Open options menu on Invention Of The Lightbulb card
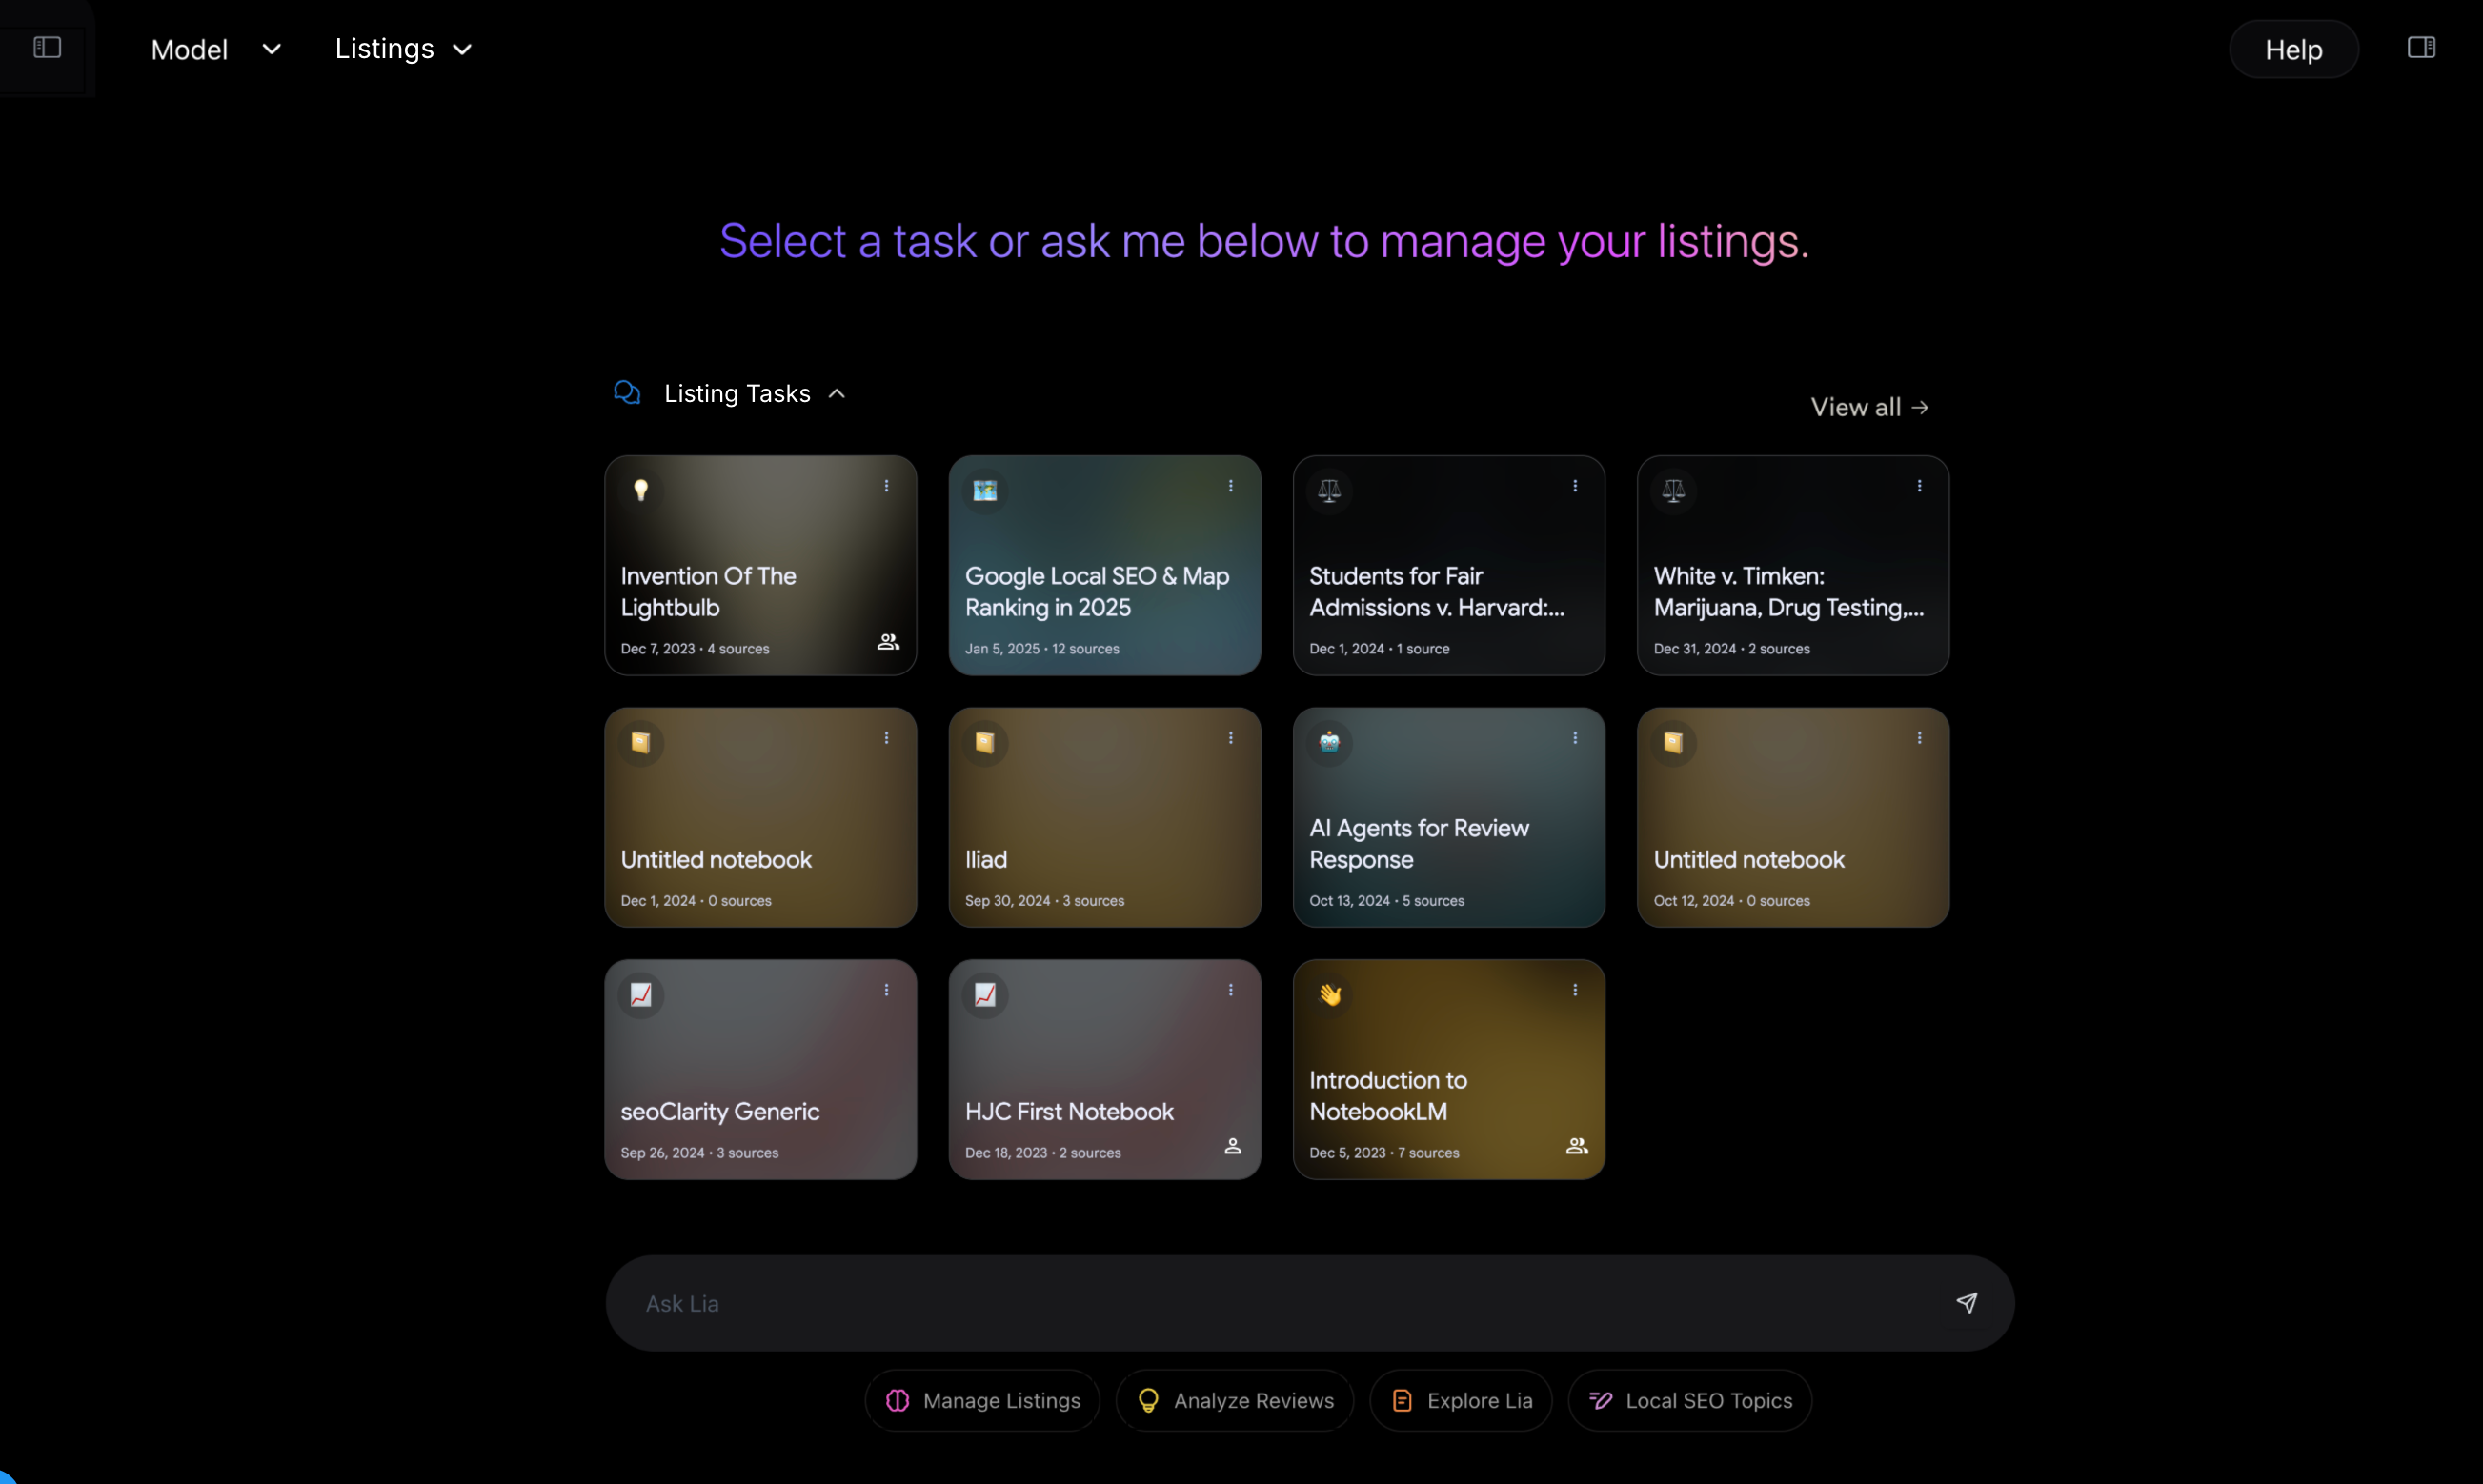Screen dimensions: 2483x1484 point(886,486)
